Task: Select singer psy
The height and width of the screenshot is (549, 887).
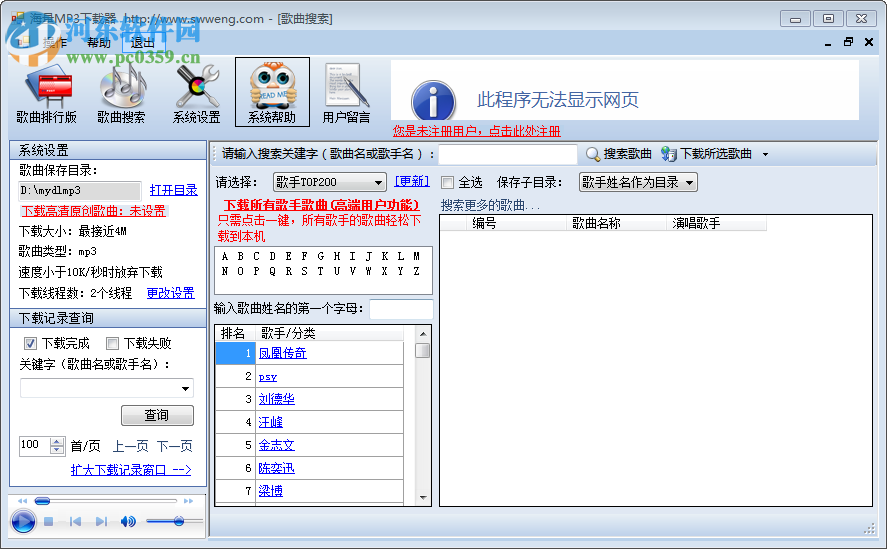Action: (x=268, y=377)
